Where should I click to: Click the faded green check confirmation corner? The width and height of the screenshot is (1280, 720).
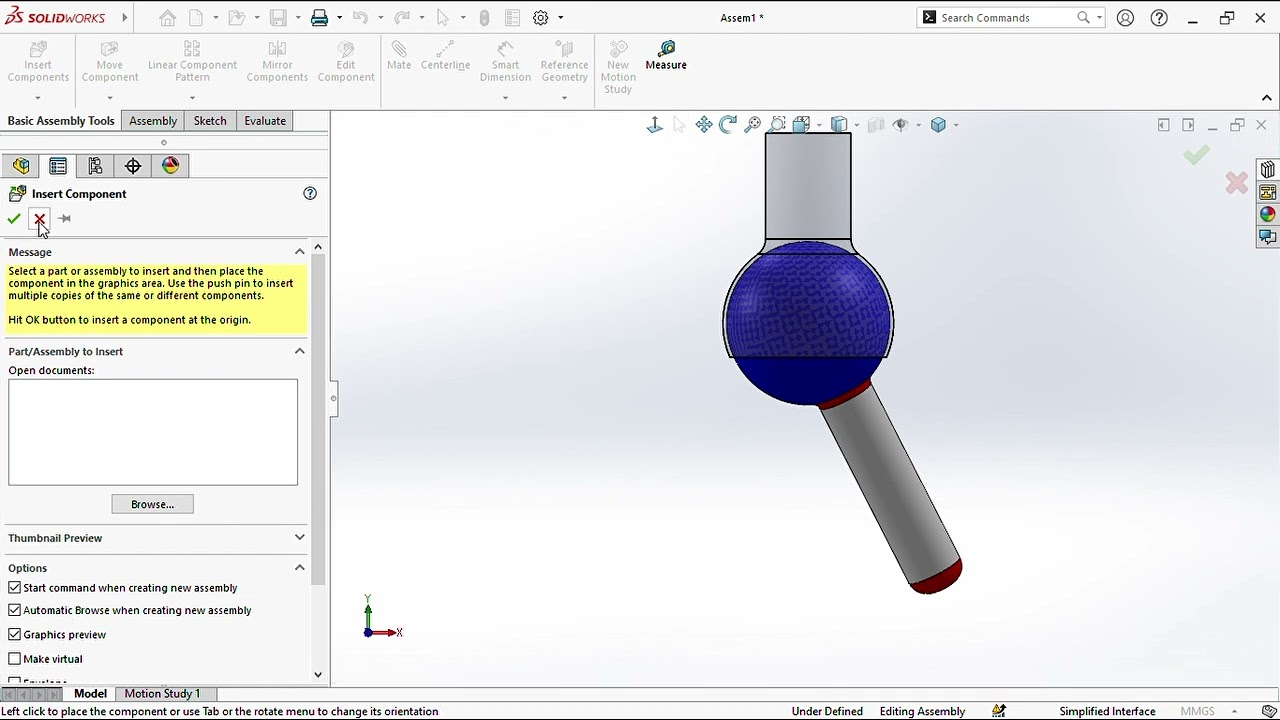tap(1196, 155)
